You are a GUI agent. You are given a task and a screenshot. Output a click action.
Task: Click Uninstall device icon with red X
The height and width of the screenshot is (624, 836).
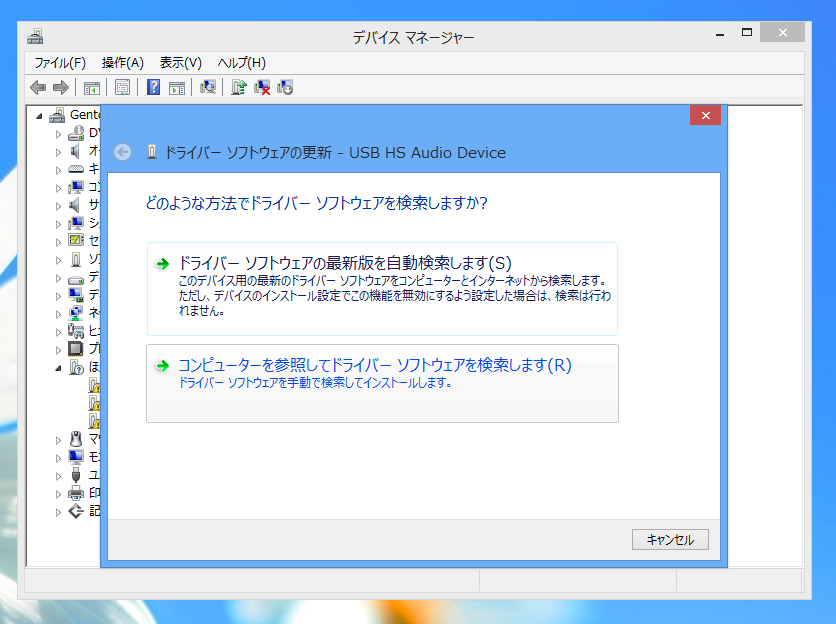[x=262, y=87]
